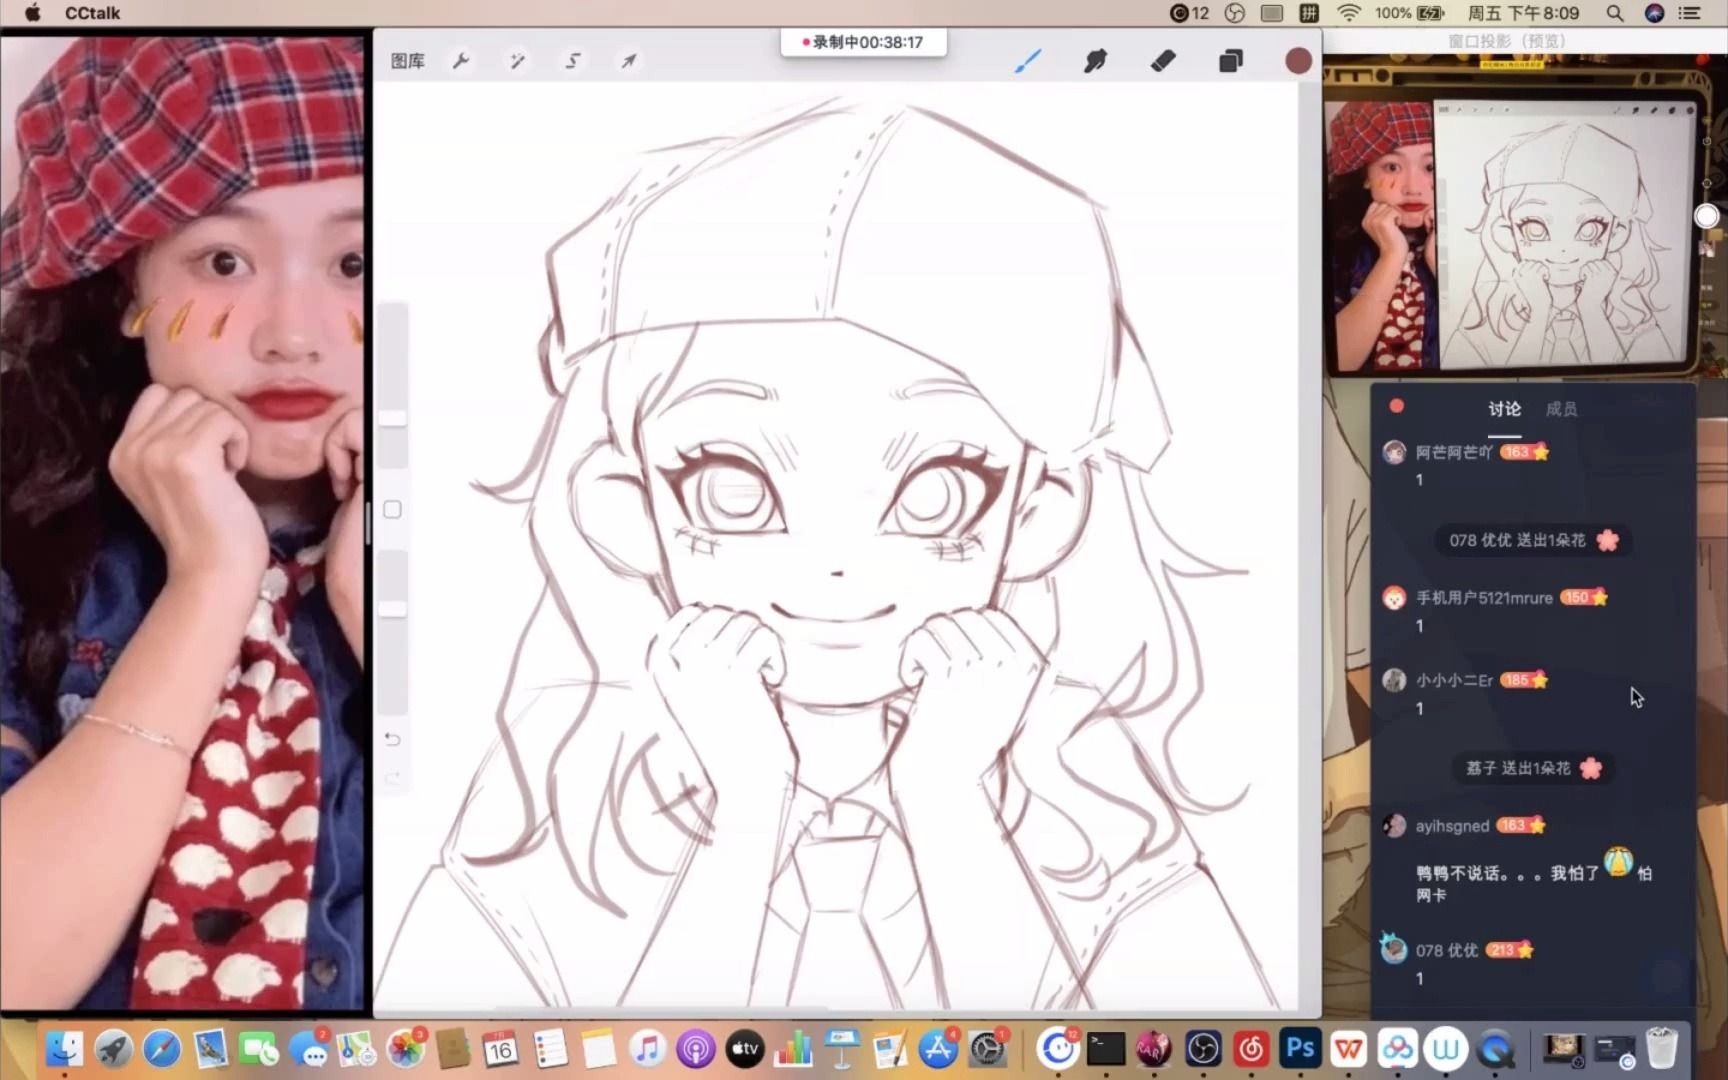Open the Layers panel icon
Screen dimensions: 1728x1080
pos(1231,61)
